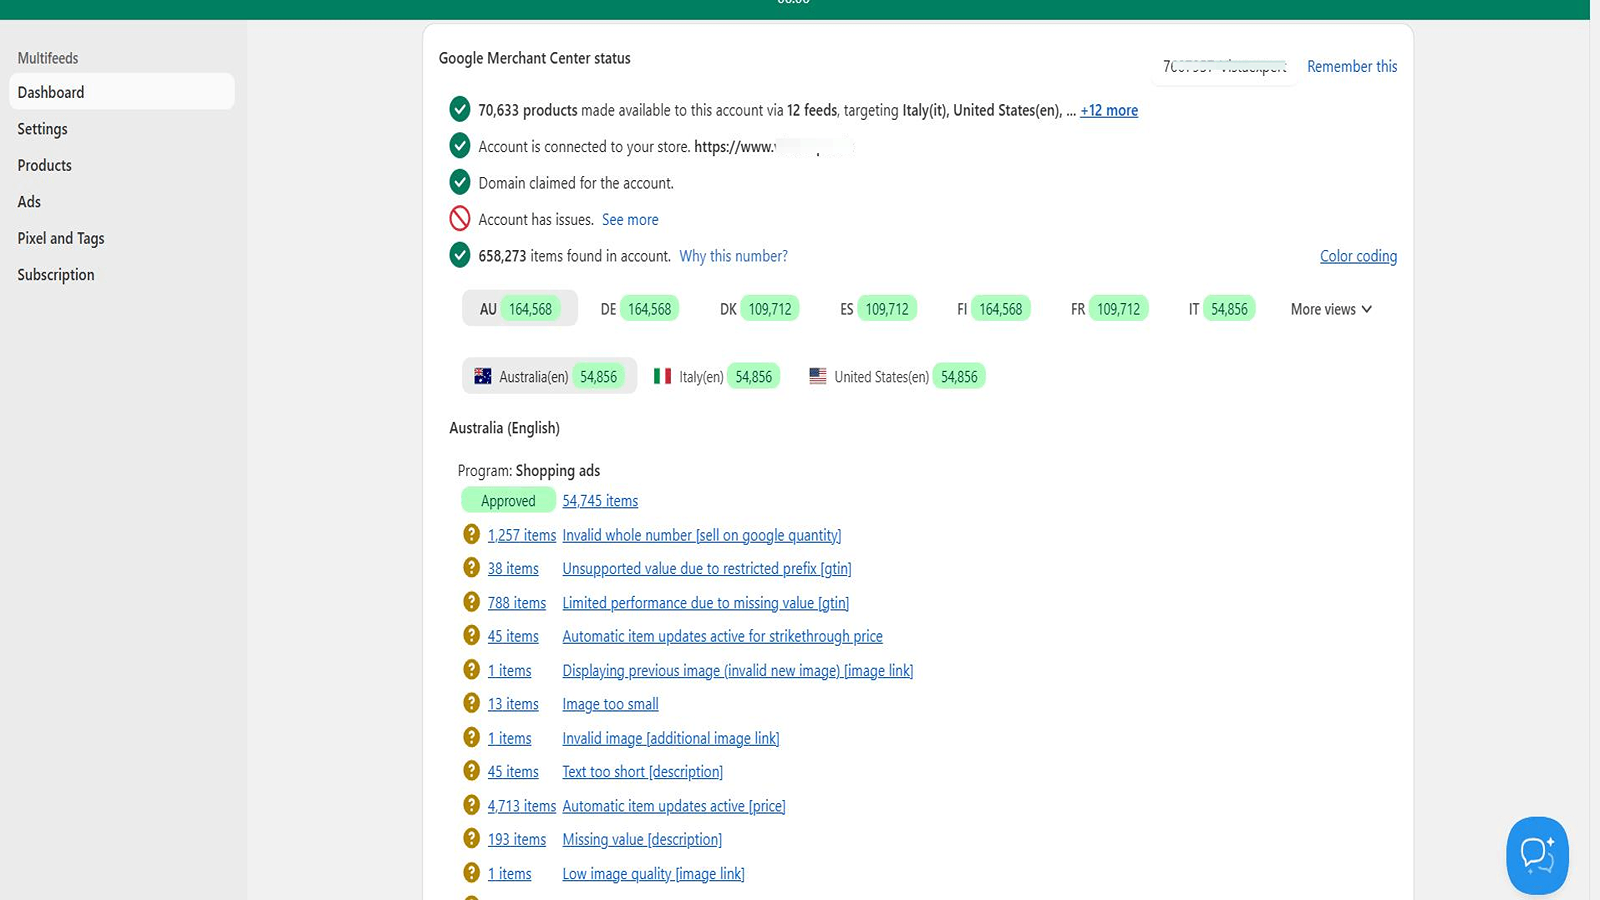Open Automatic item updates active for strikethrough price
The image size is (1600, 900).
tap(722, 636)
